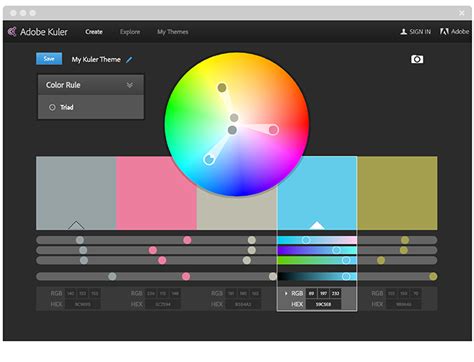Click the green value 197 RGB field

pos(323,294)
